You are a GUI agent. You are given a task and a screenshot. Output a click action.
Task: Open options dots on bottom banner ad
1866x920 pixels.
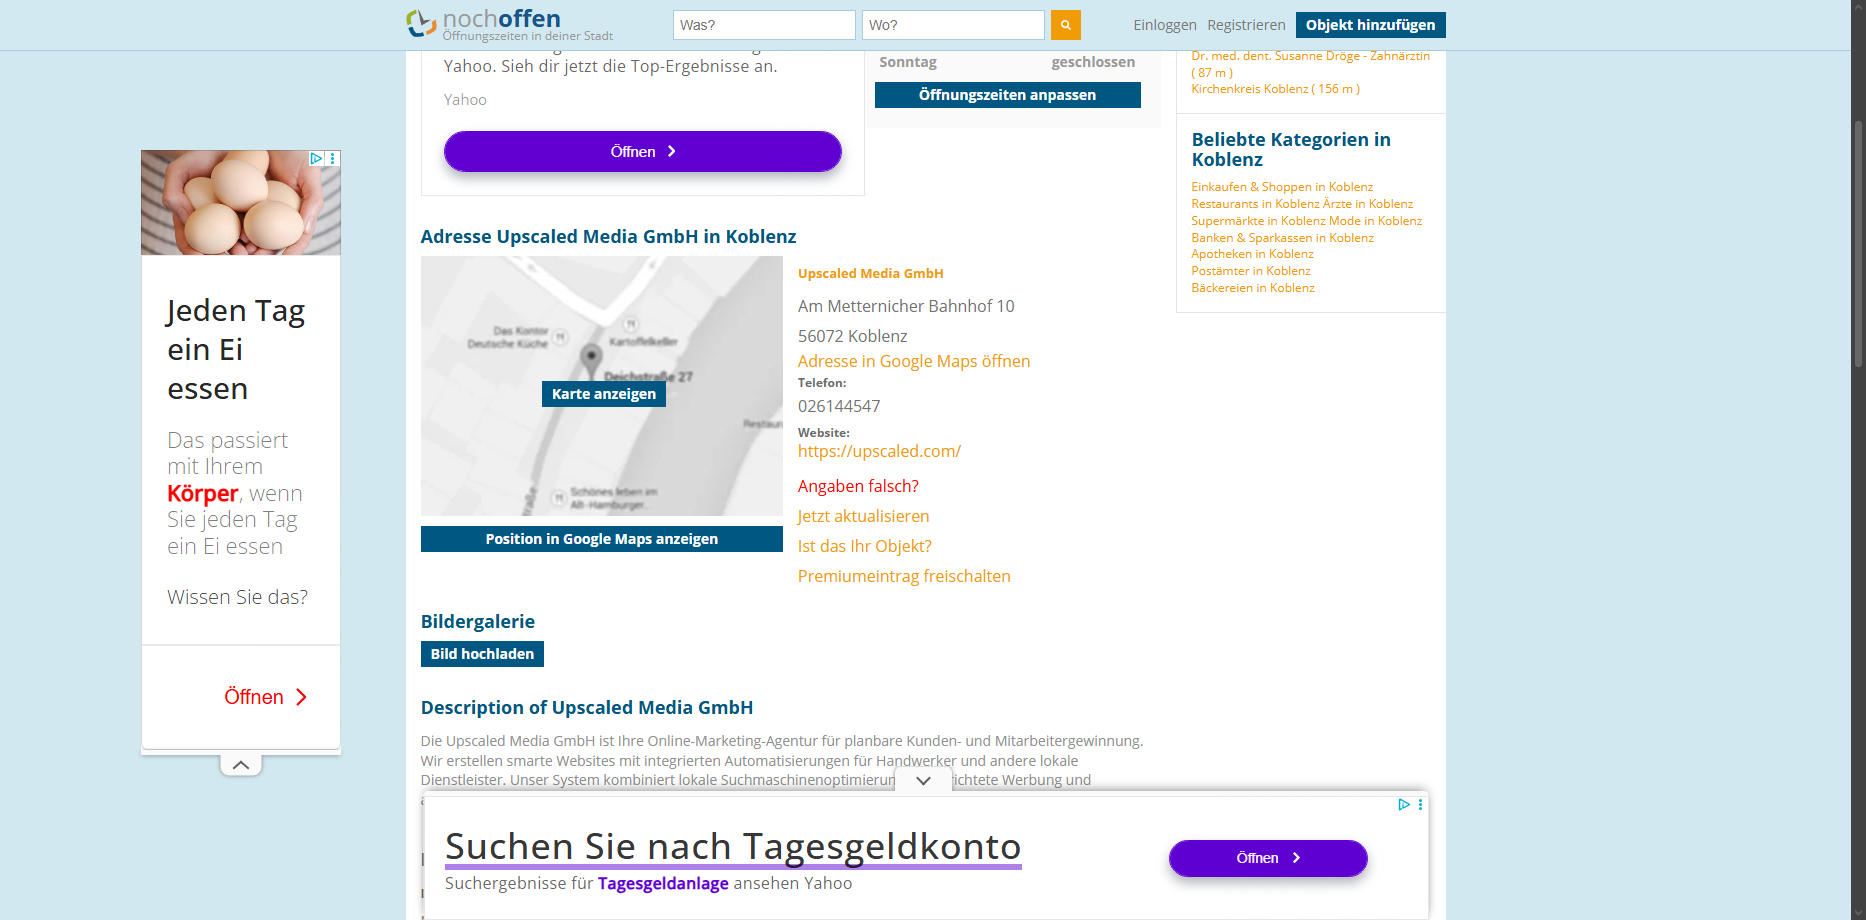pos(1420,804)
